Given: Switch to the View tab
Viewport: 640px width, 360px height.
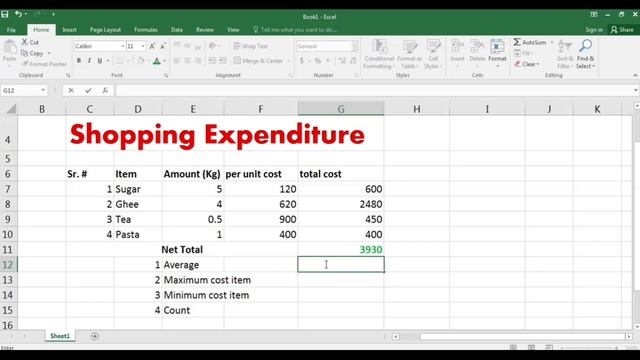Looking at the screenshot, I should pos(233,30).
